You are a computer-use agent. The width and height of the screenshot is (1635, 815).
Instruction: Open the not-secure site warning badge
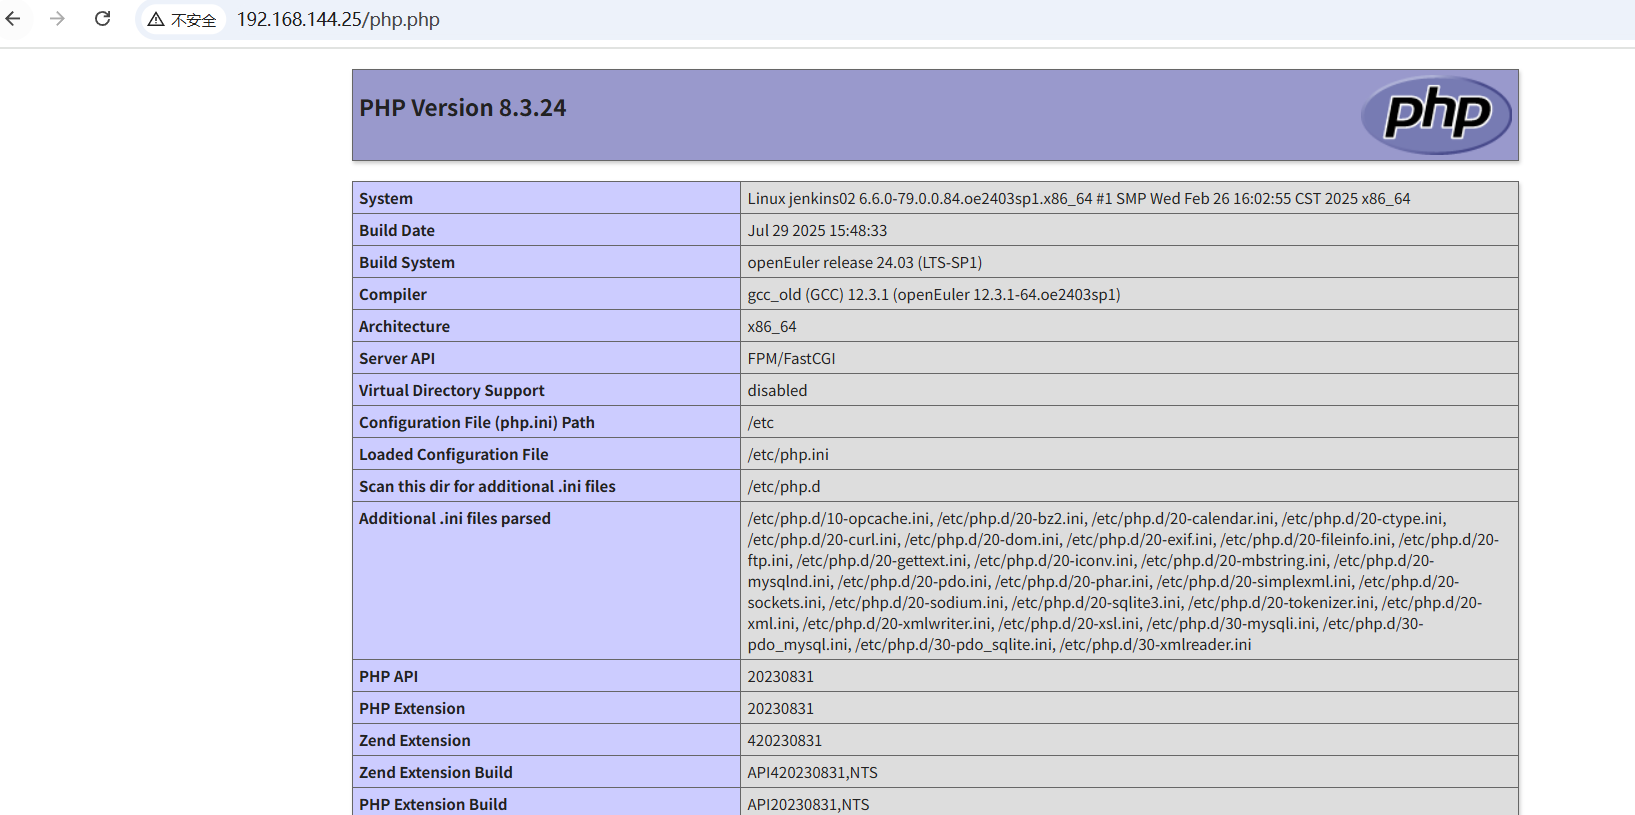click(x=182, y=20)
